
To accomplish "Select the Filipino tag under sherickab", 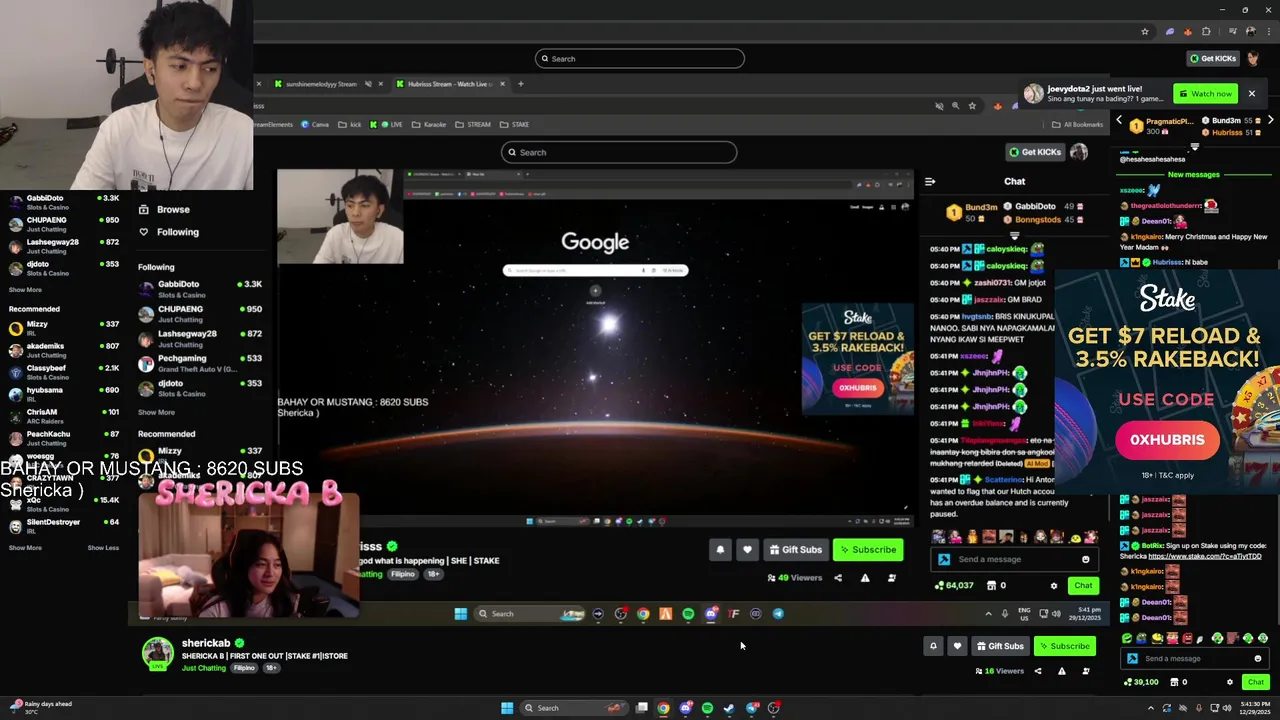I will (244, 668).
